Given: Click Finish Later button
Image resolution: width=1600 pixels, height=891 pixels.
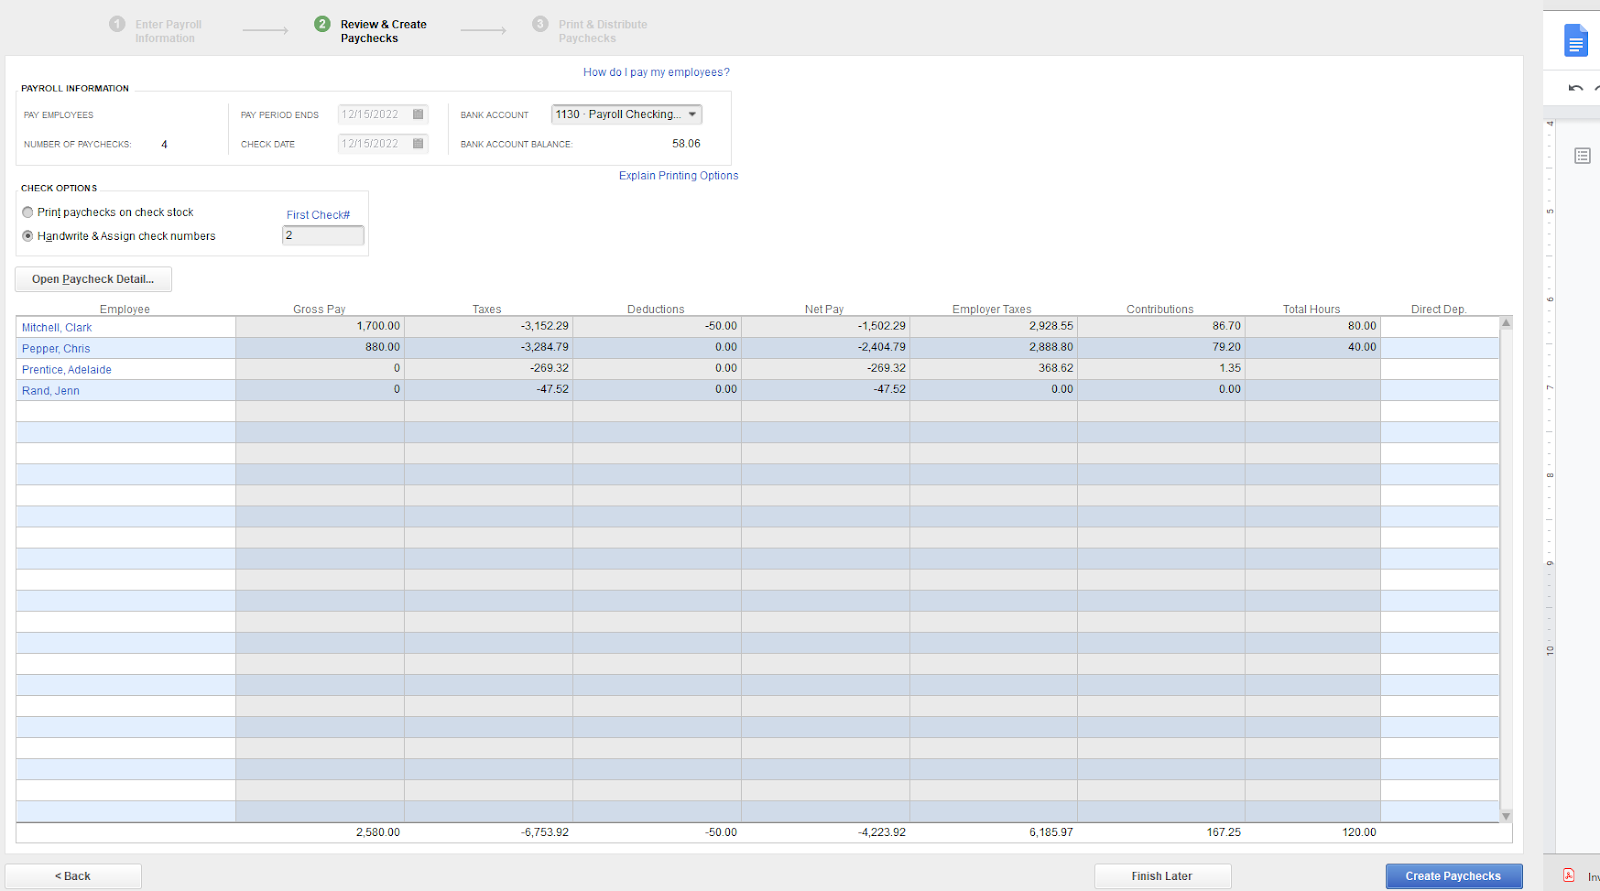Looking at the screenshot, I should [1162, 876].
